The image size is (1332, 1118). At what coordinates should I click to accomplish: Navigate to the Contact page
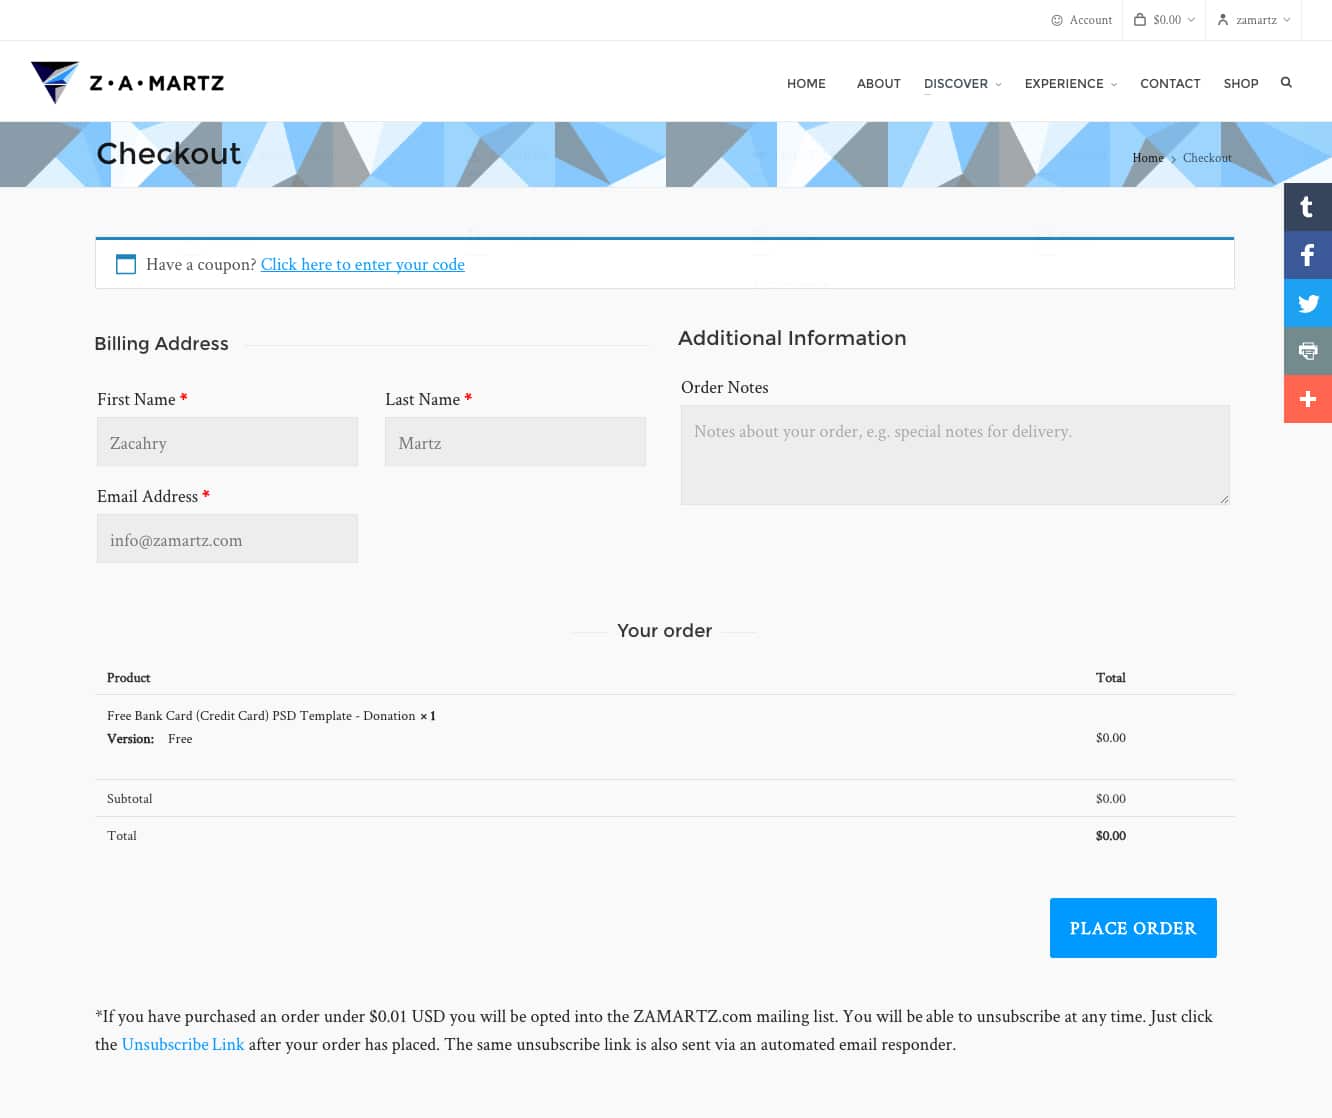point(1169,84)
